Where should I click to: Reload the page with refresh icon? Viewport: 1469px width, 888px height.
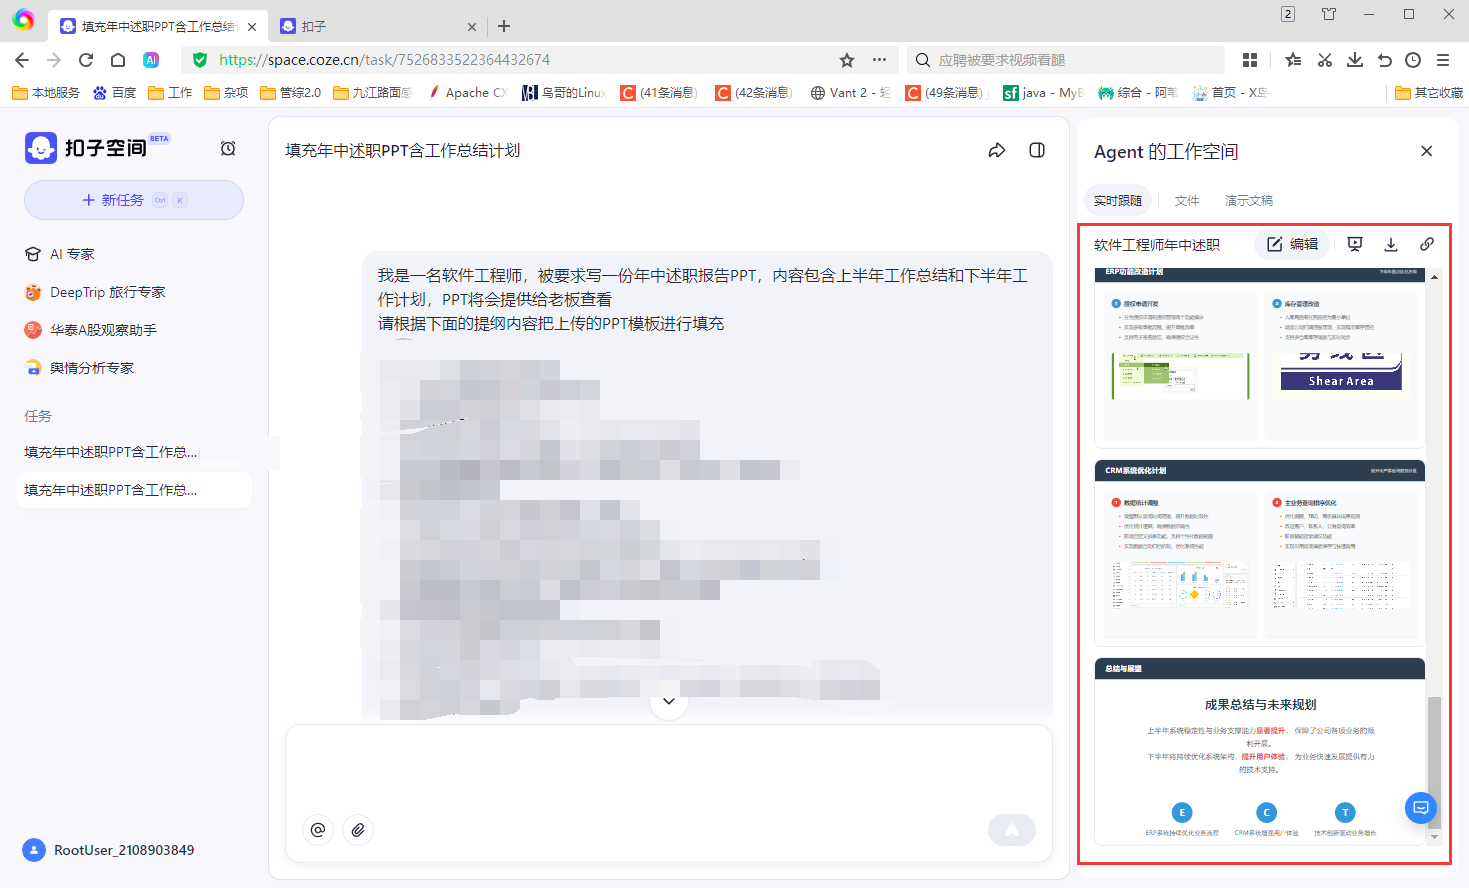click(x=86, y=60)
